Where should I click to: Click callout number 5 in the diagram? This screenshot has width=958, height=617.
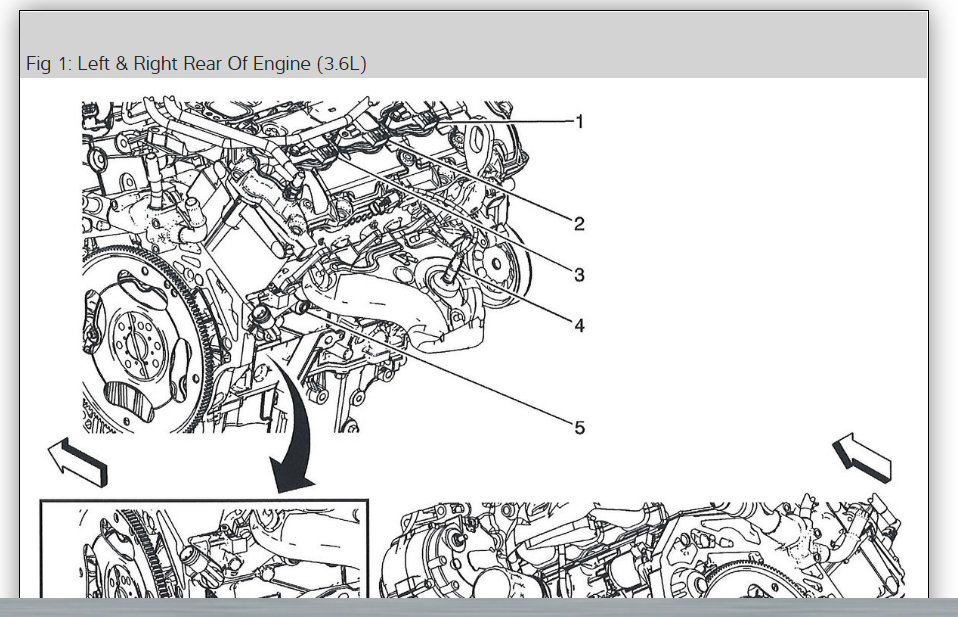click(x=579, y=428)
